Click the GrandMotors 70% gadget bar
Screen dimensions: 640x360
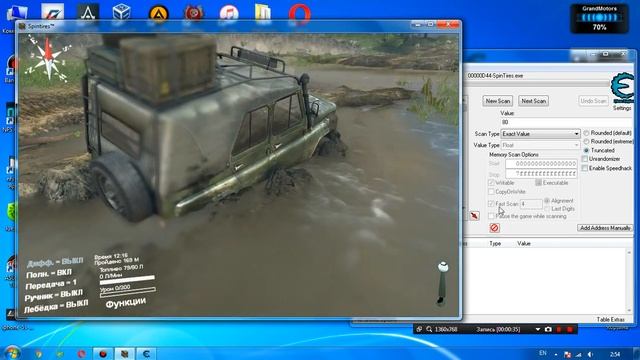599,18
